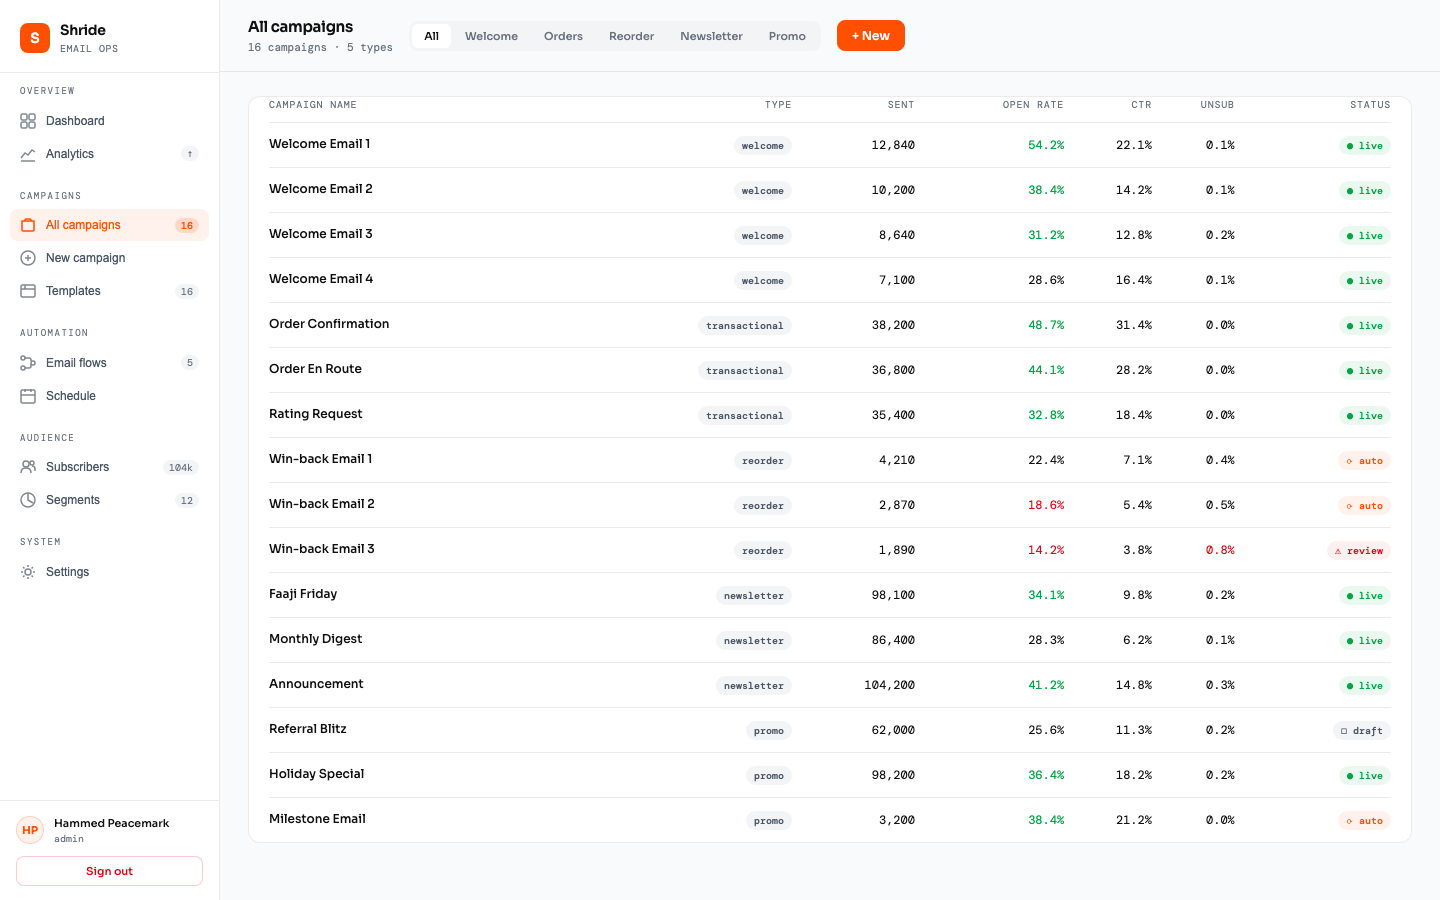The height and width of the screenshot is (900, 1440).
Task: Show only Promo campaigns tab
Action: coord(787,36)
